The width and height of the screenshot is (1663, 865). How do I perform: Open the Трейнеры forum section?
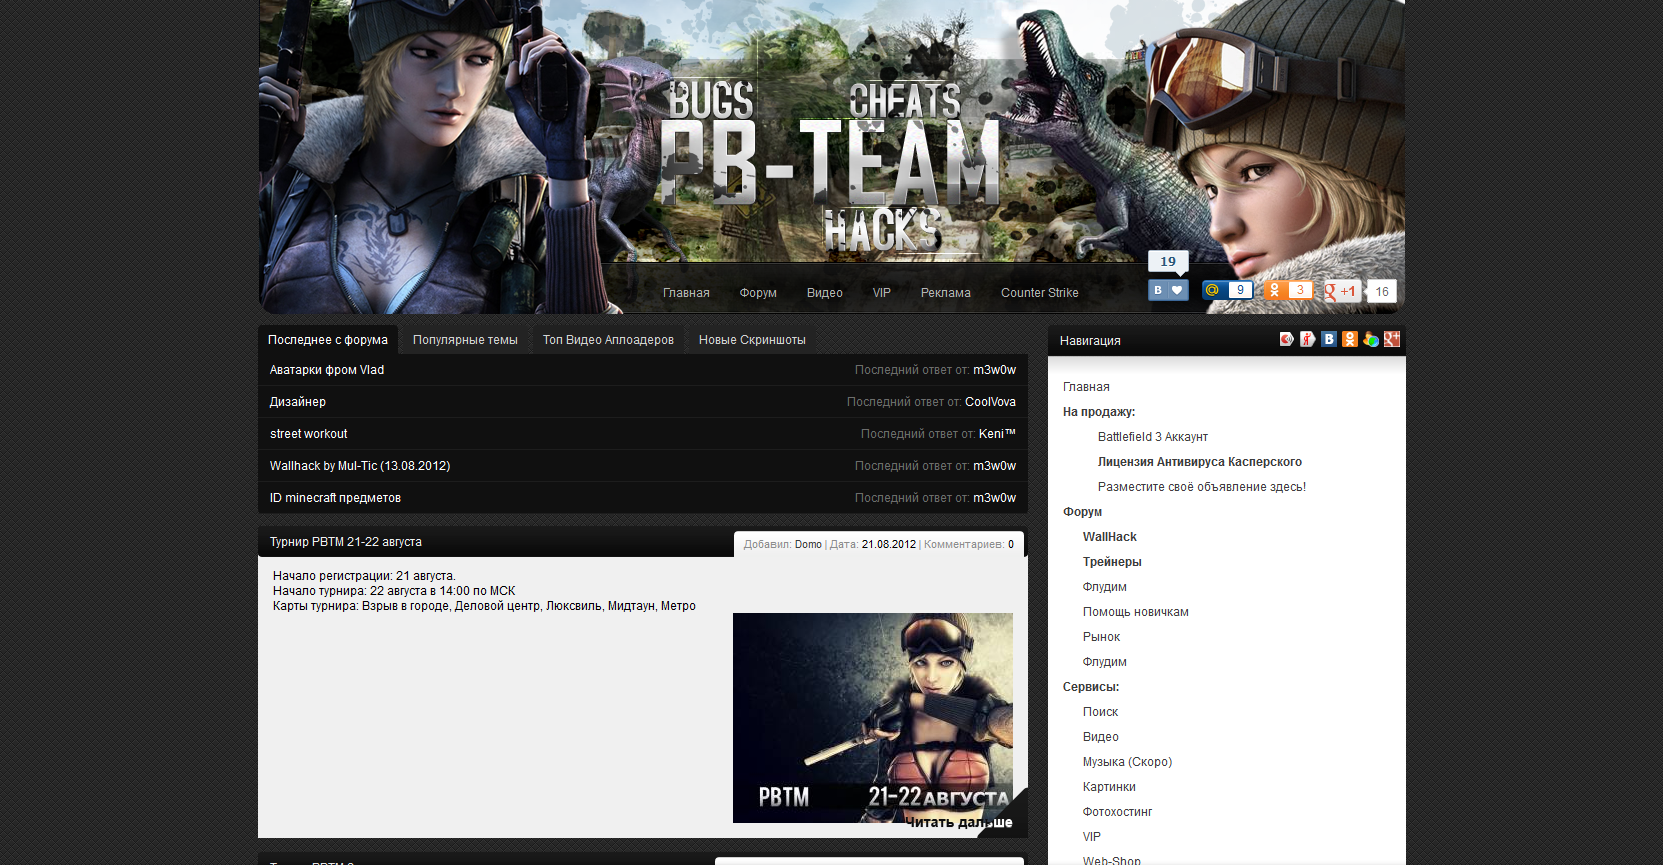(x=1112, y=562)
